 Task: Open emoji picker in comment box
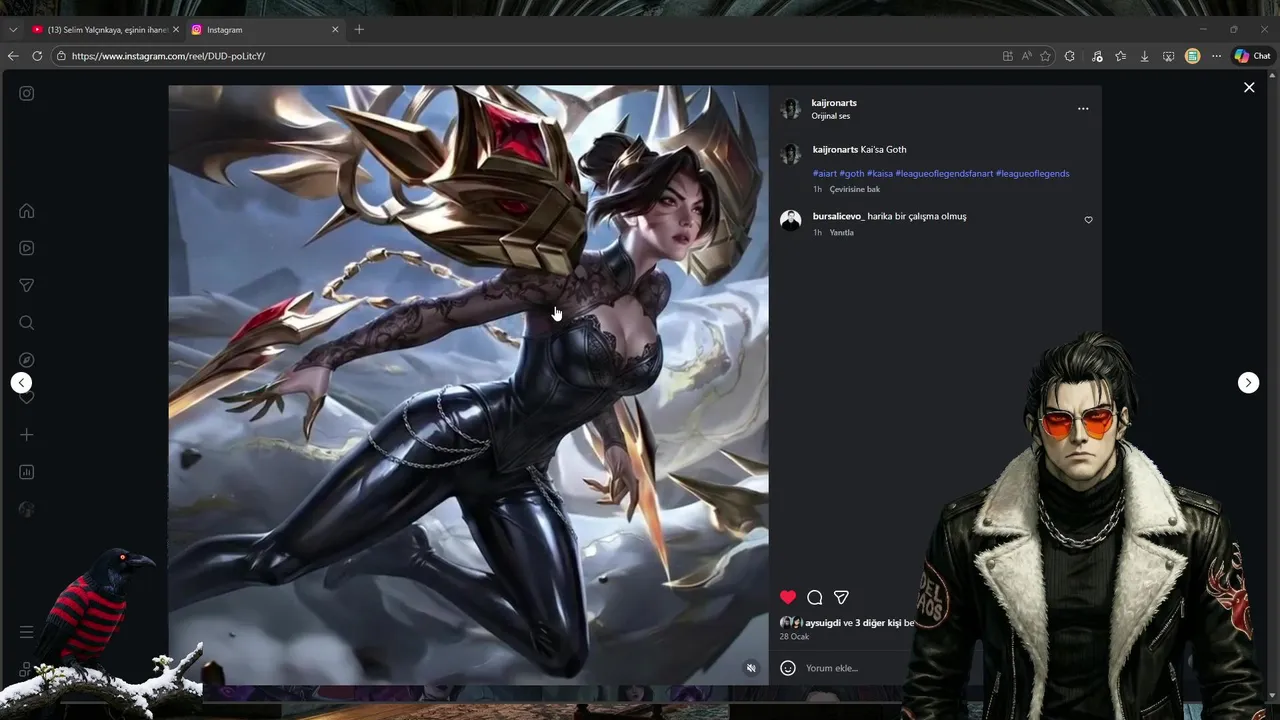tap(788, 668)
